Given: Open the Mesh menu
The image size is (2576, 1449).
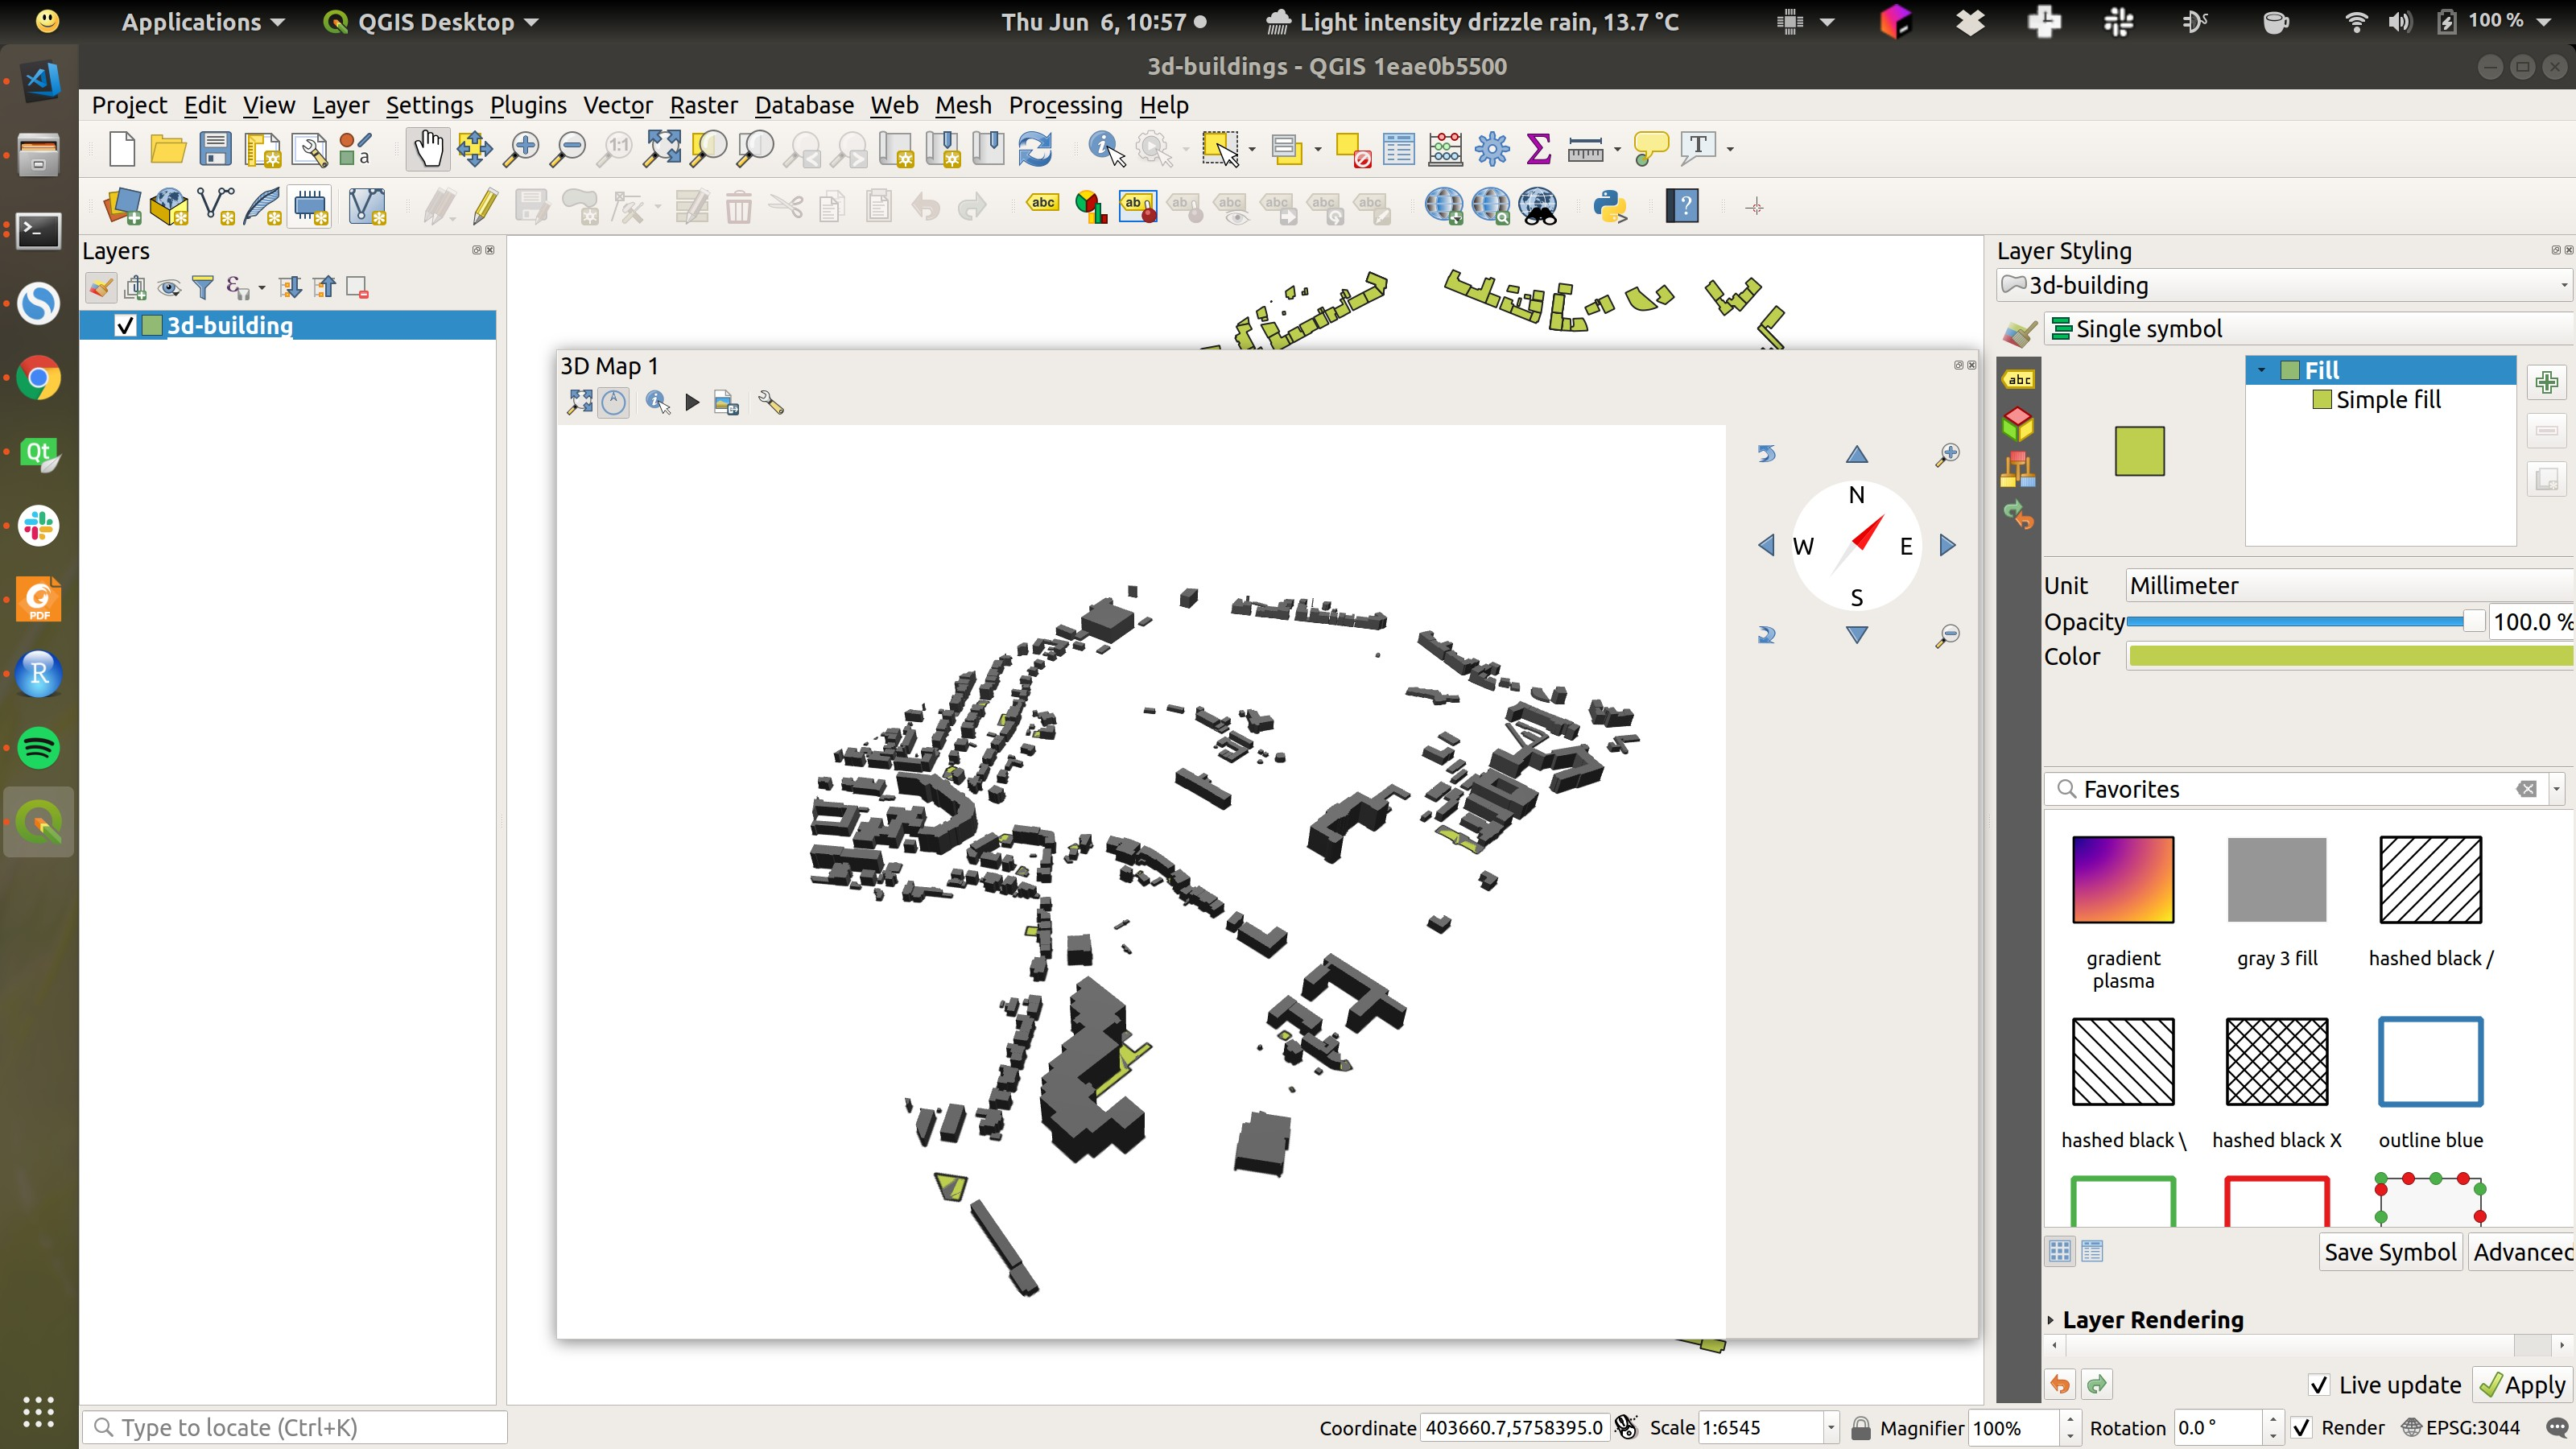Looking at the screenshot, I should point(963,105).
